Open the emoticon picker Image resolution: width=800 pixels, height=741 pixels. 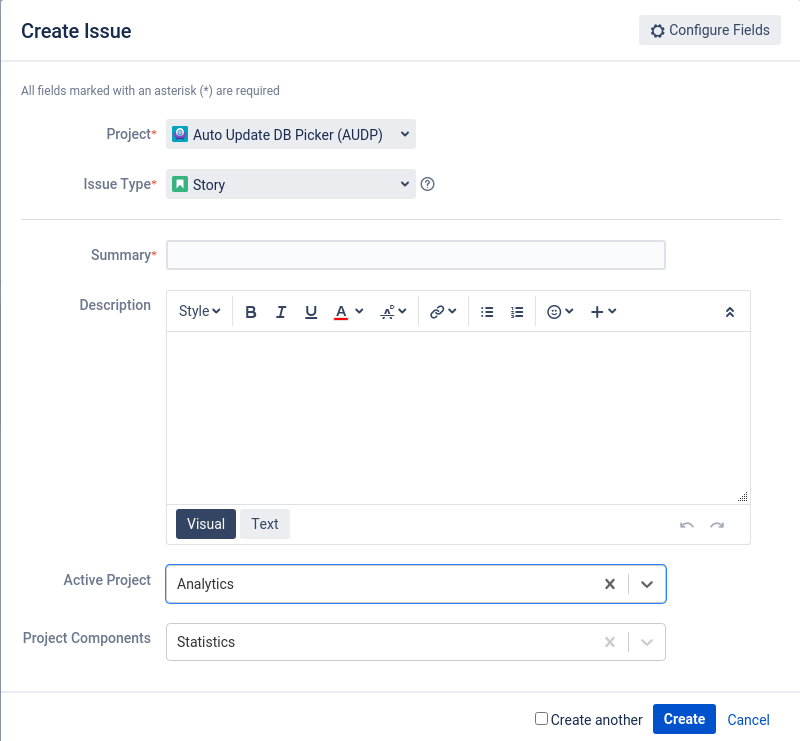560,312
